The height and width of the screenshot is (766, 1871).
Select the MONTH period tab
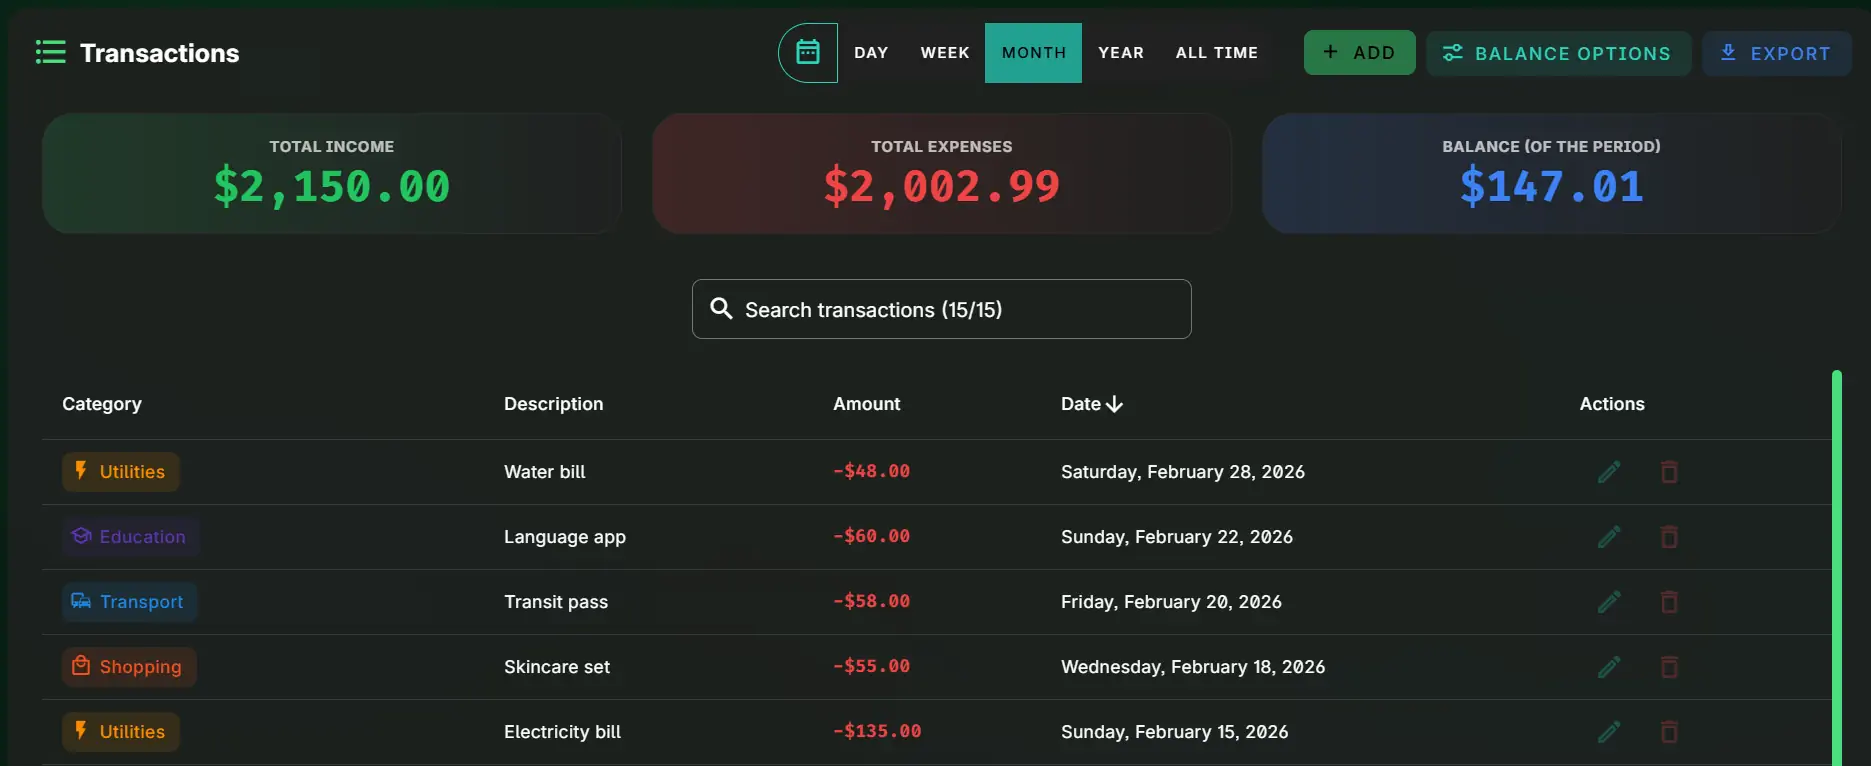point(1033,53)
